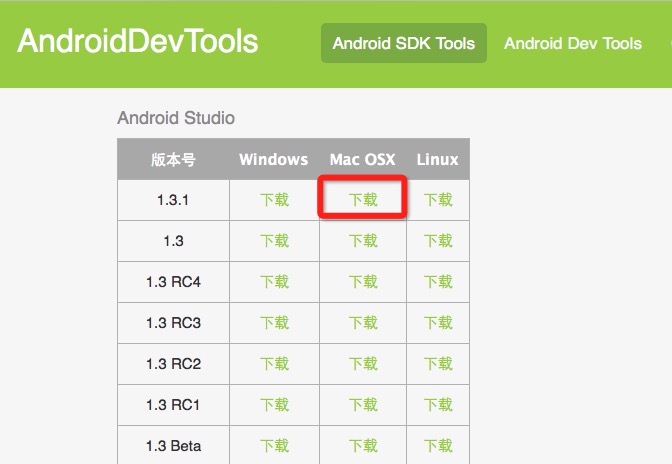Download 1.3 RC3 for Mac OSX
The width and height of the screenshot is (672, 464).
[x=363, y=323]
